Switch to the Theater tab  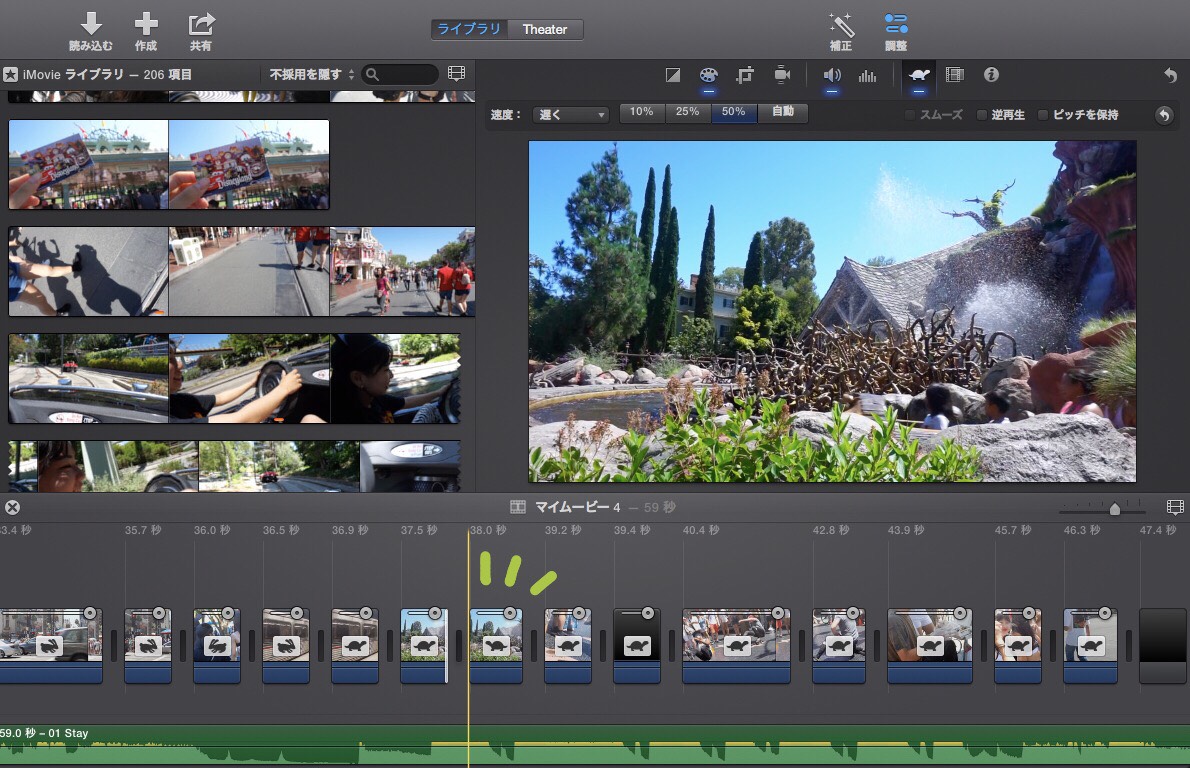tap(545, 30)
